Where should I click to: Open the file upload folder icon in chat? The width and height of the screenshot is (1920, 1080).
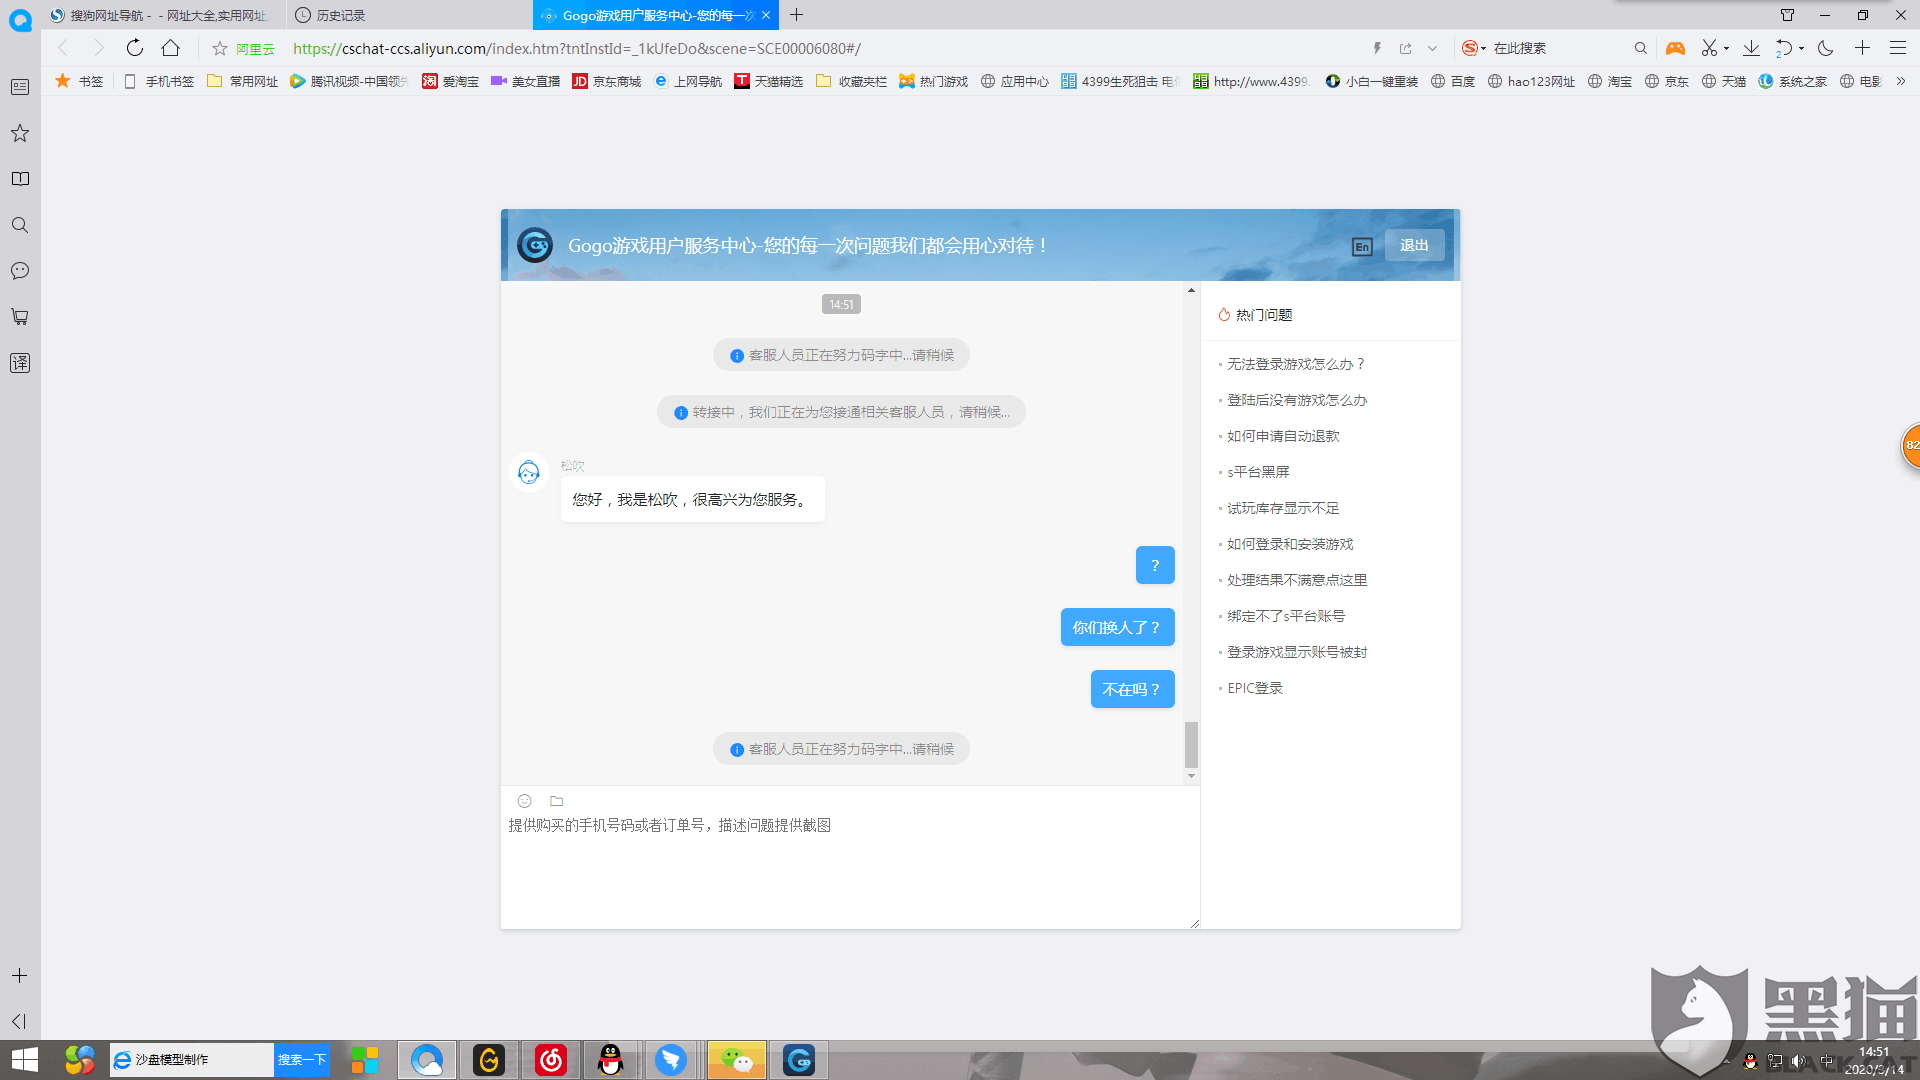click(556, 801)
